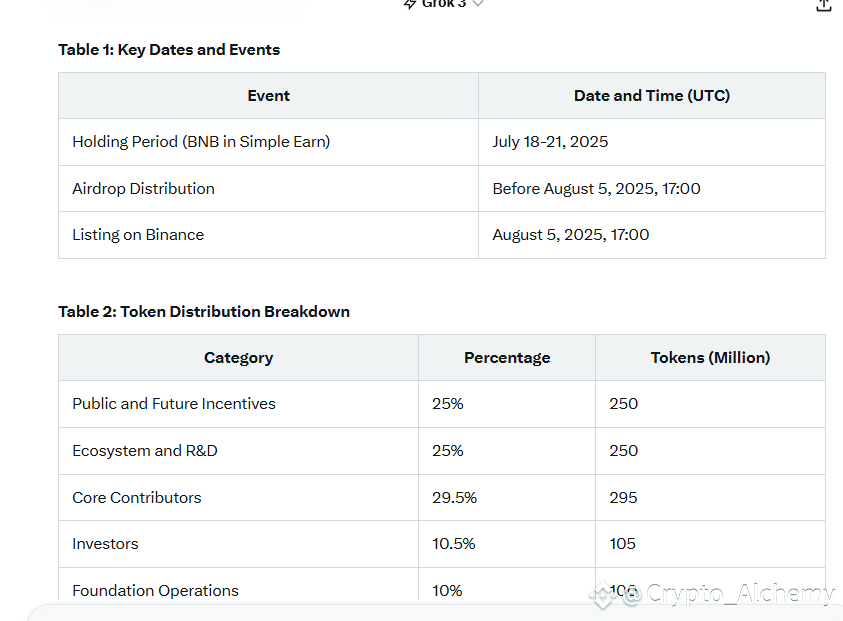Select the 'August 5, 2025, 17:00' listing date cell

[x=652, y=235]
